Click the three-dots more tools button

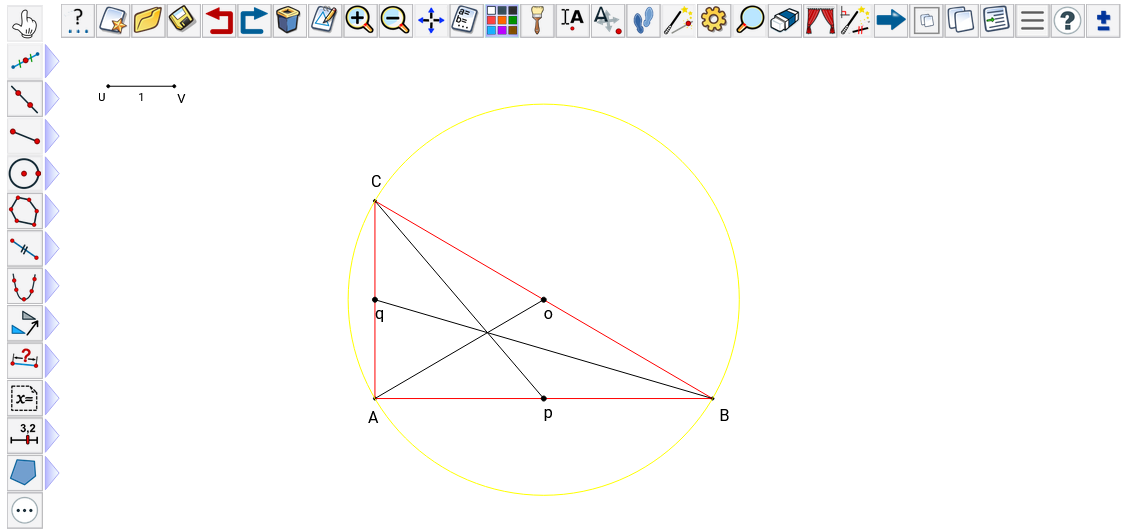coord(25,510)
